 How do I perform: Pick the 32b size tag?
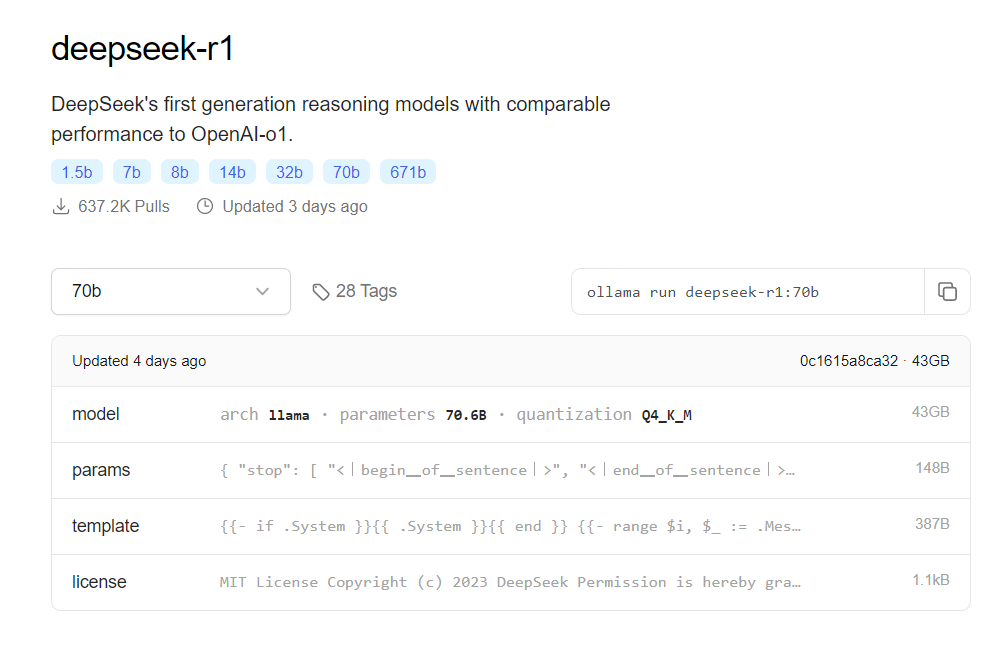(289, 172)
